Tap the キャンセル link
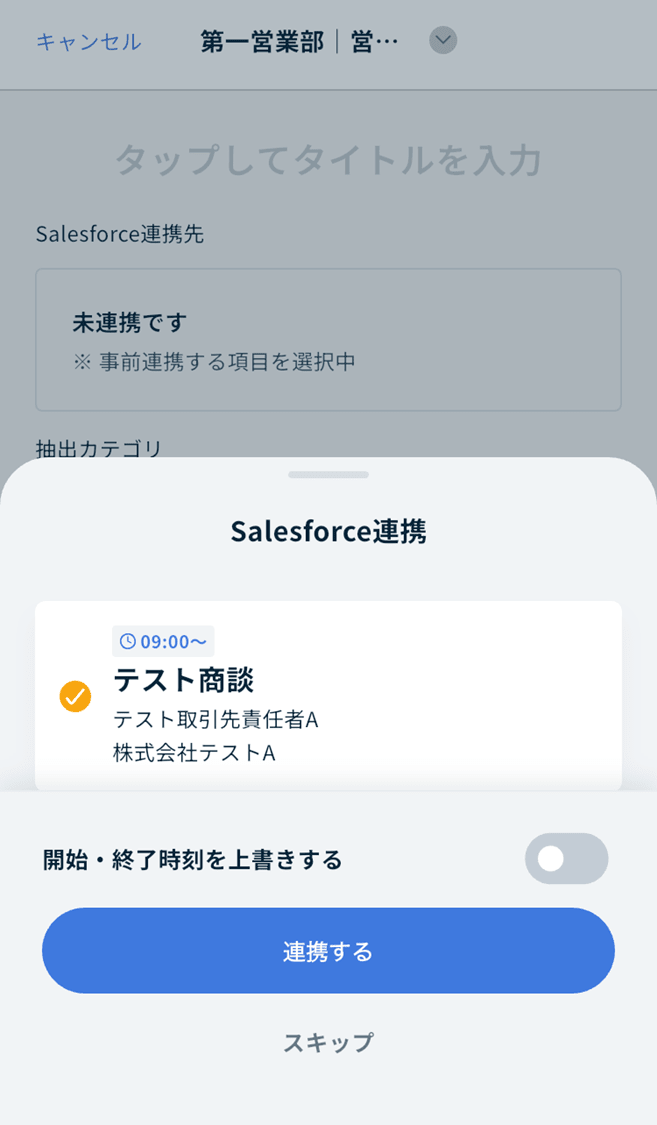 (89, 42)
